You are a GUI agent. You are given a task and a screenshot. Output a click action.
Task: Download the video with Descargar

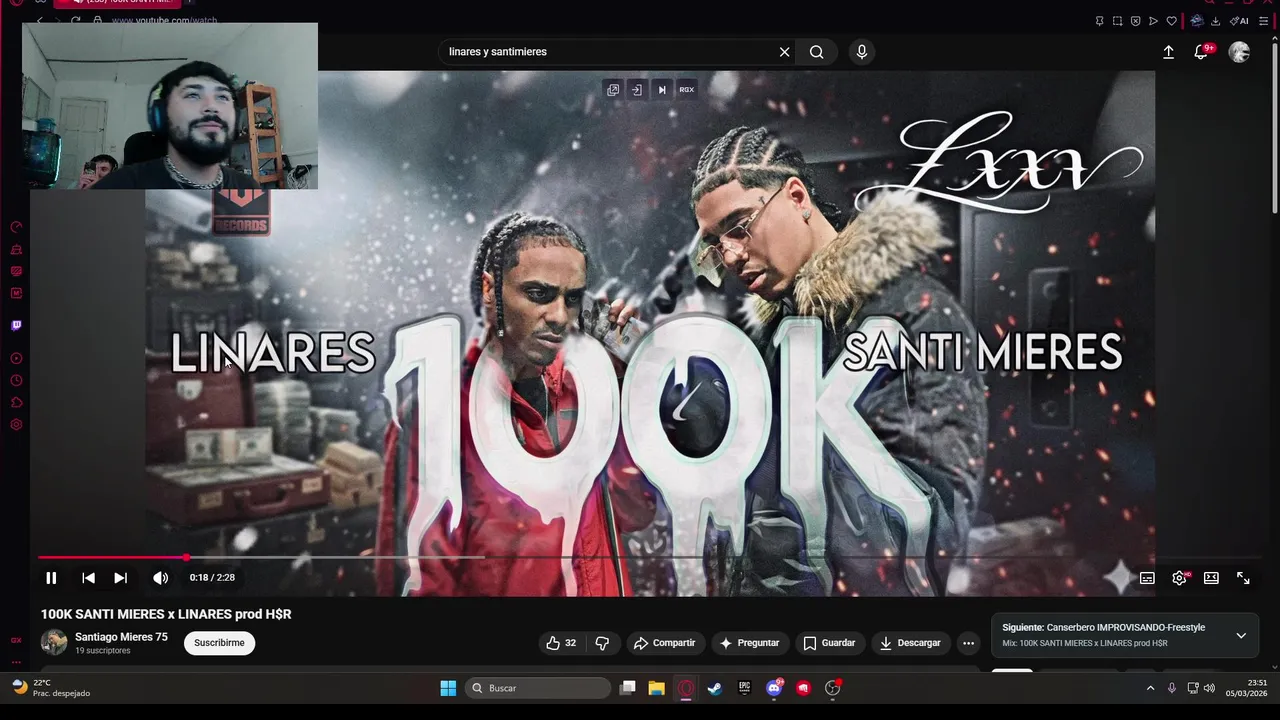tap(910, 643)
